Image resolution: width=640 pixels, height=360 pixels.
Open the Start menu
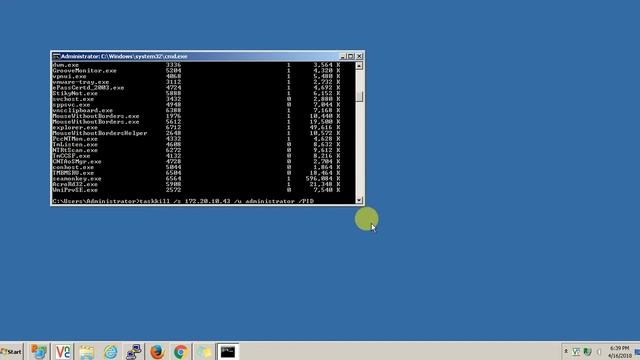11,351
